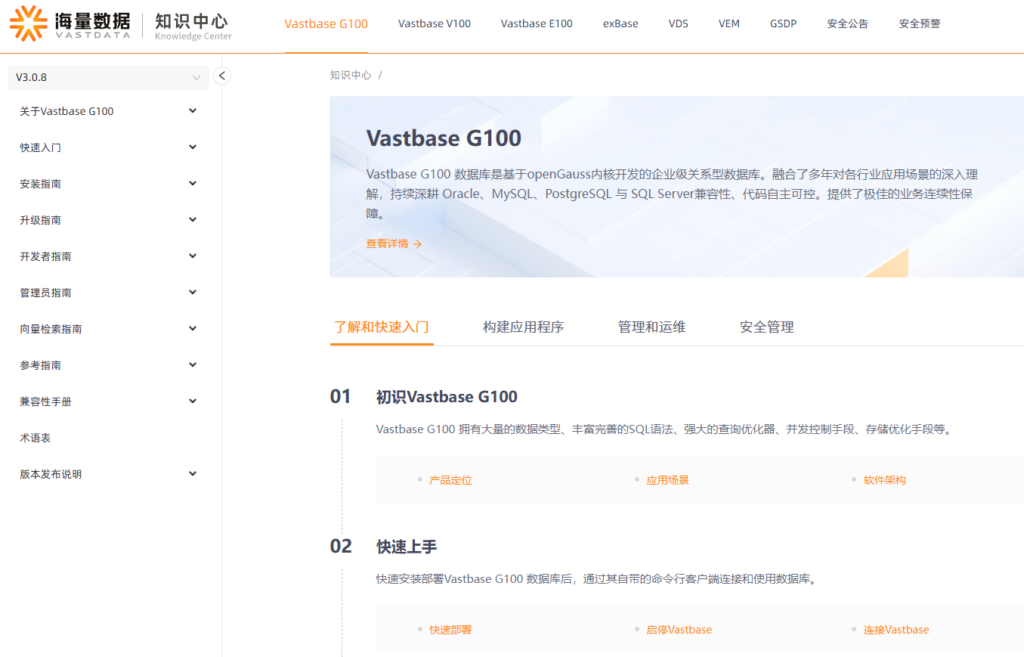This screenshot has width=1024, height=657.
Task: Open the 启停Vastbase link
Action: (x=679, y=630)
